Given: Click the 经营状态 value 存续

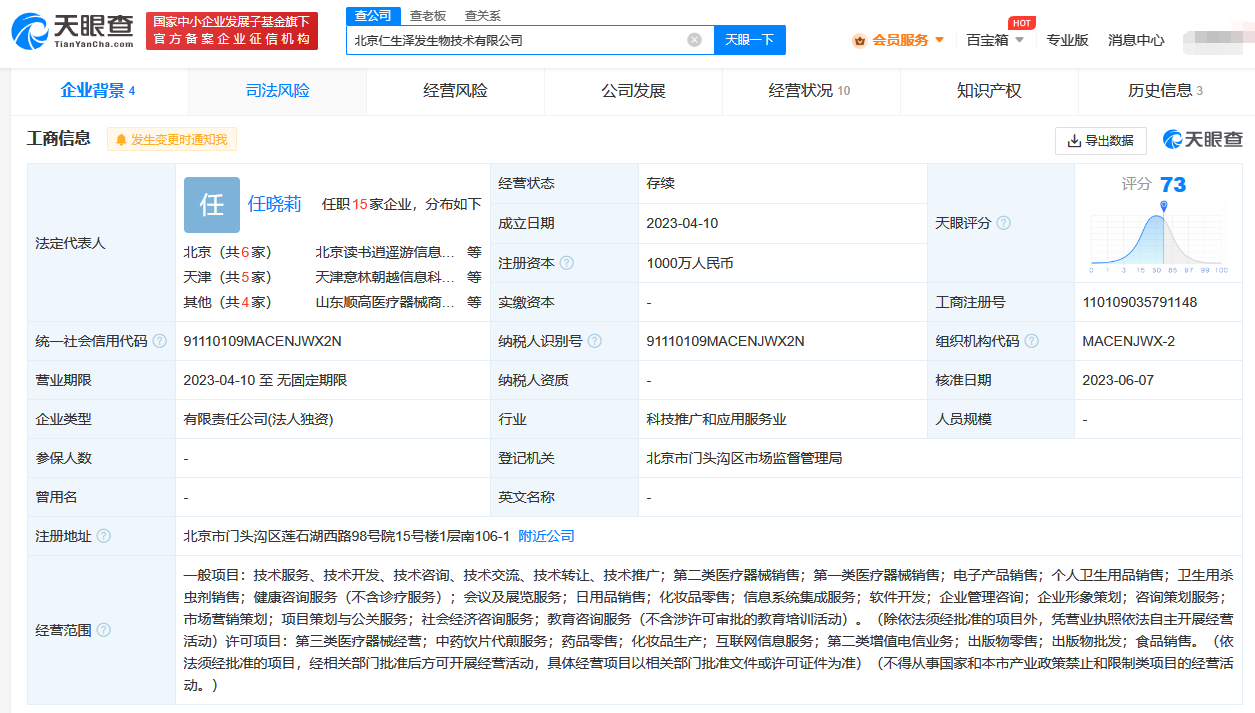Looking at the screenshot, I should [x=661, y=183].
